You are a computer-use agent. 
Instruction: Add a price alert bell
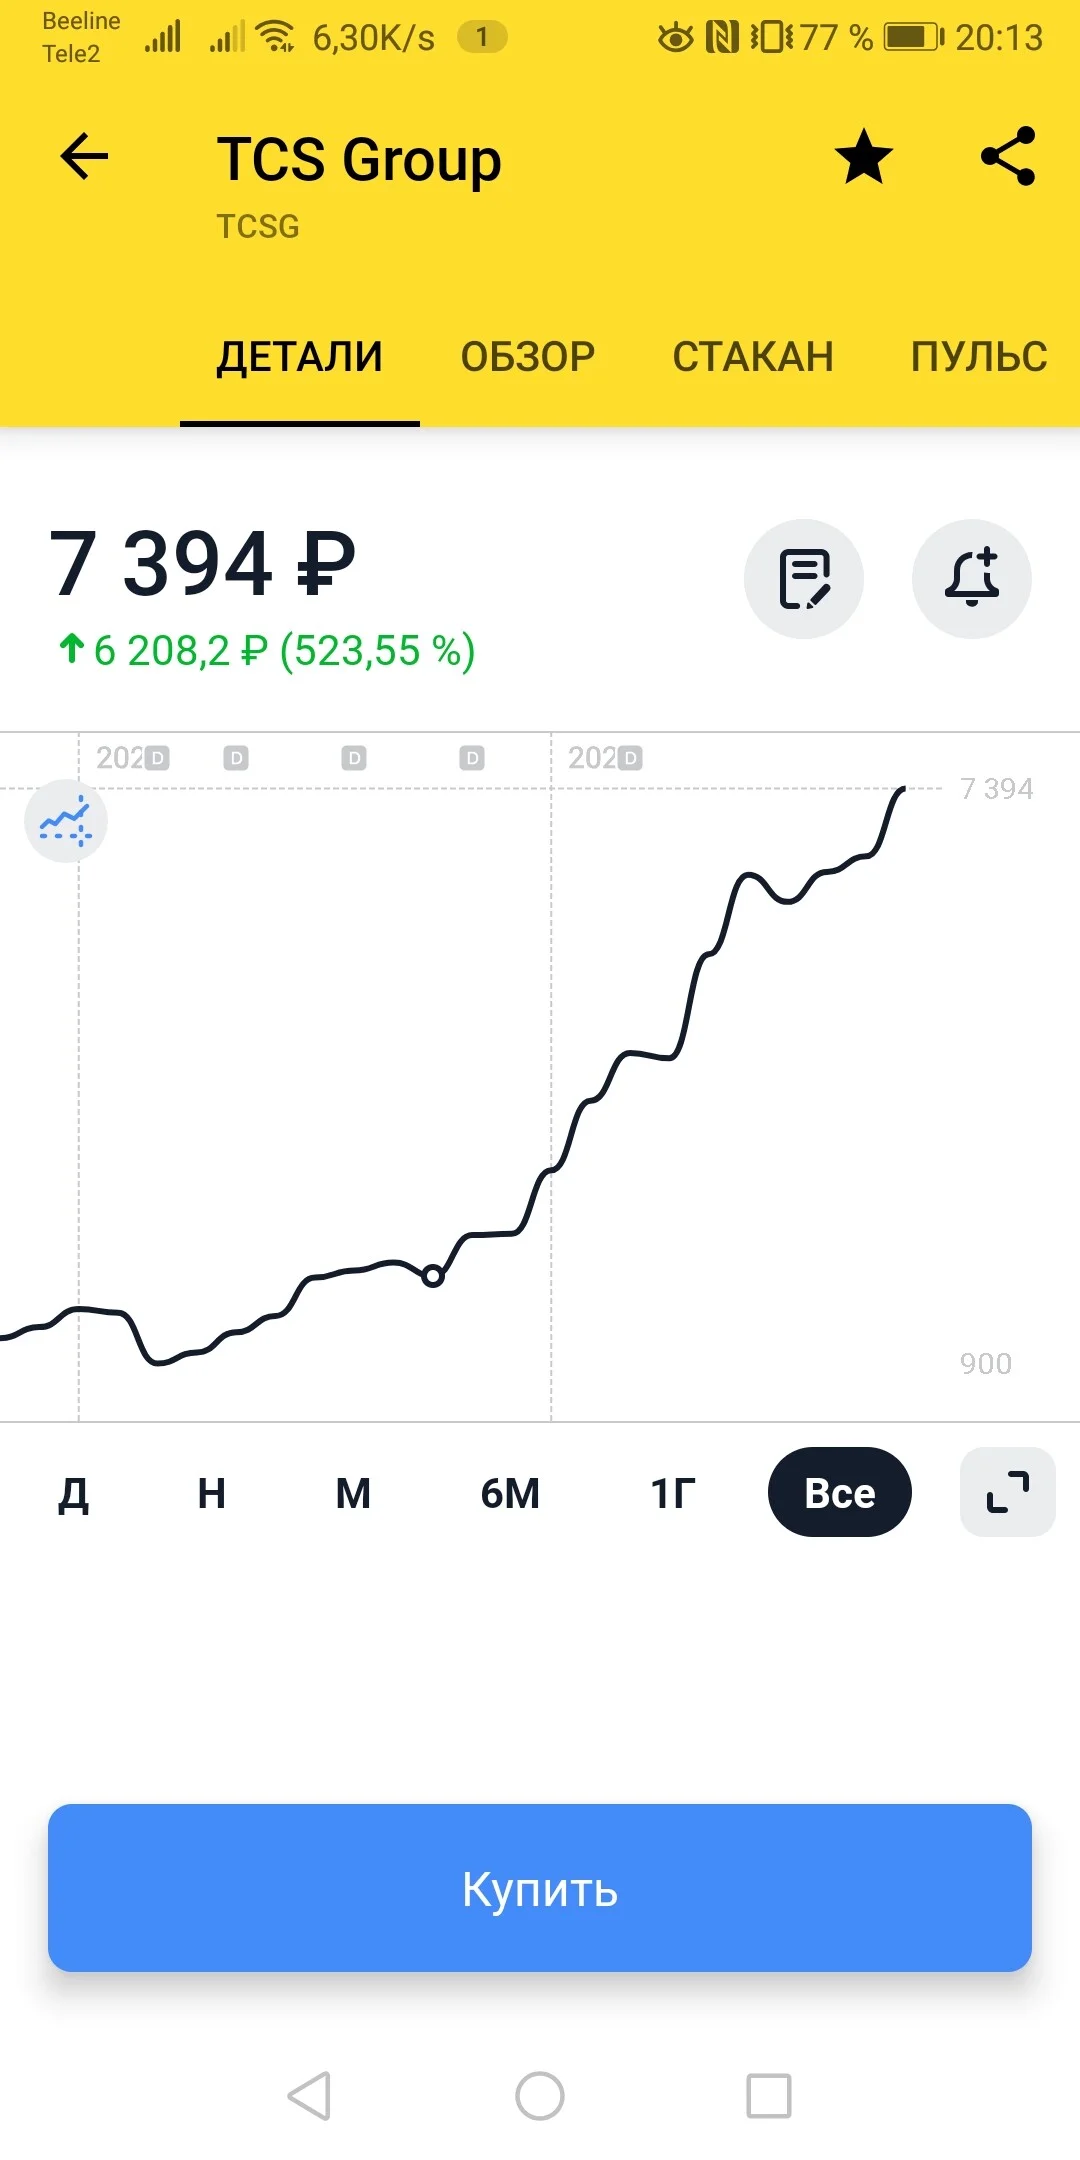(x=972, y=579)
